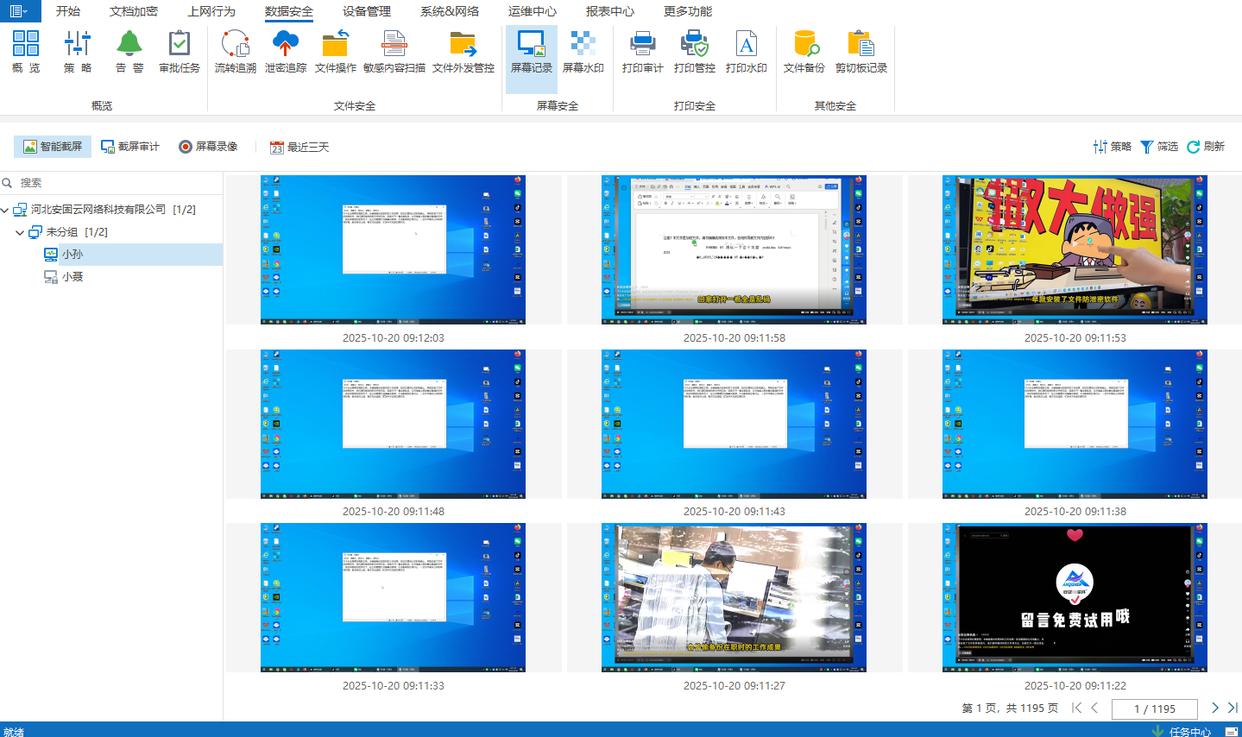This screenshot has width=1242, height=737.
Task: Click the 泄密追踪 cloud icon
Action: point(286,45)
